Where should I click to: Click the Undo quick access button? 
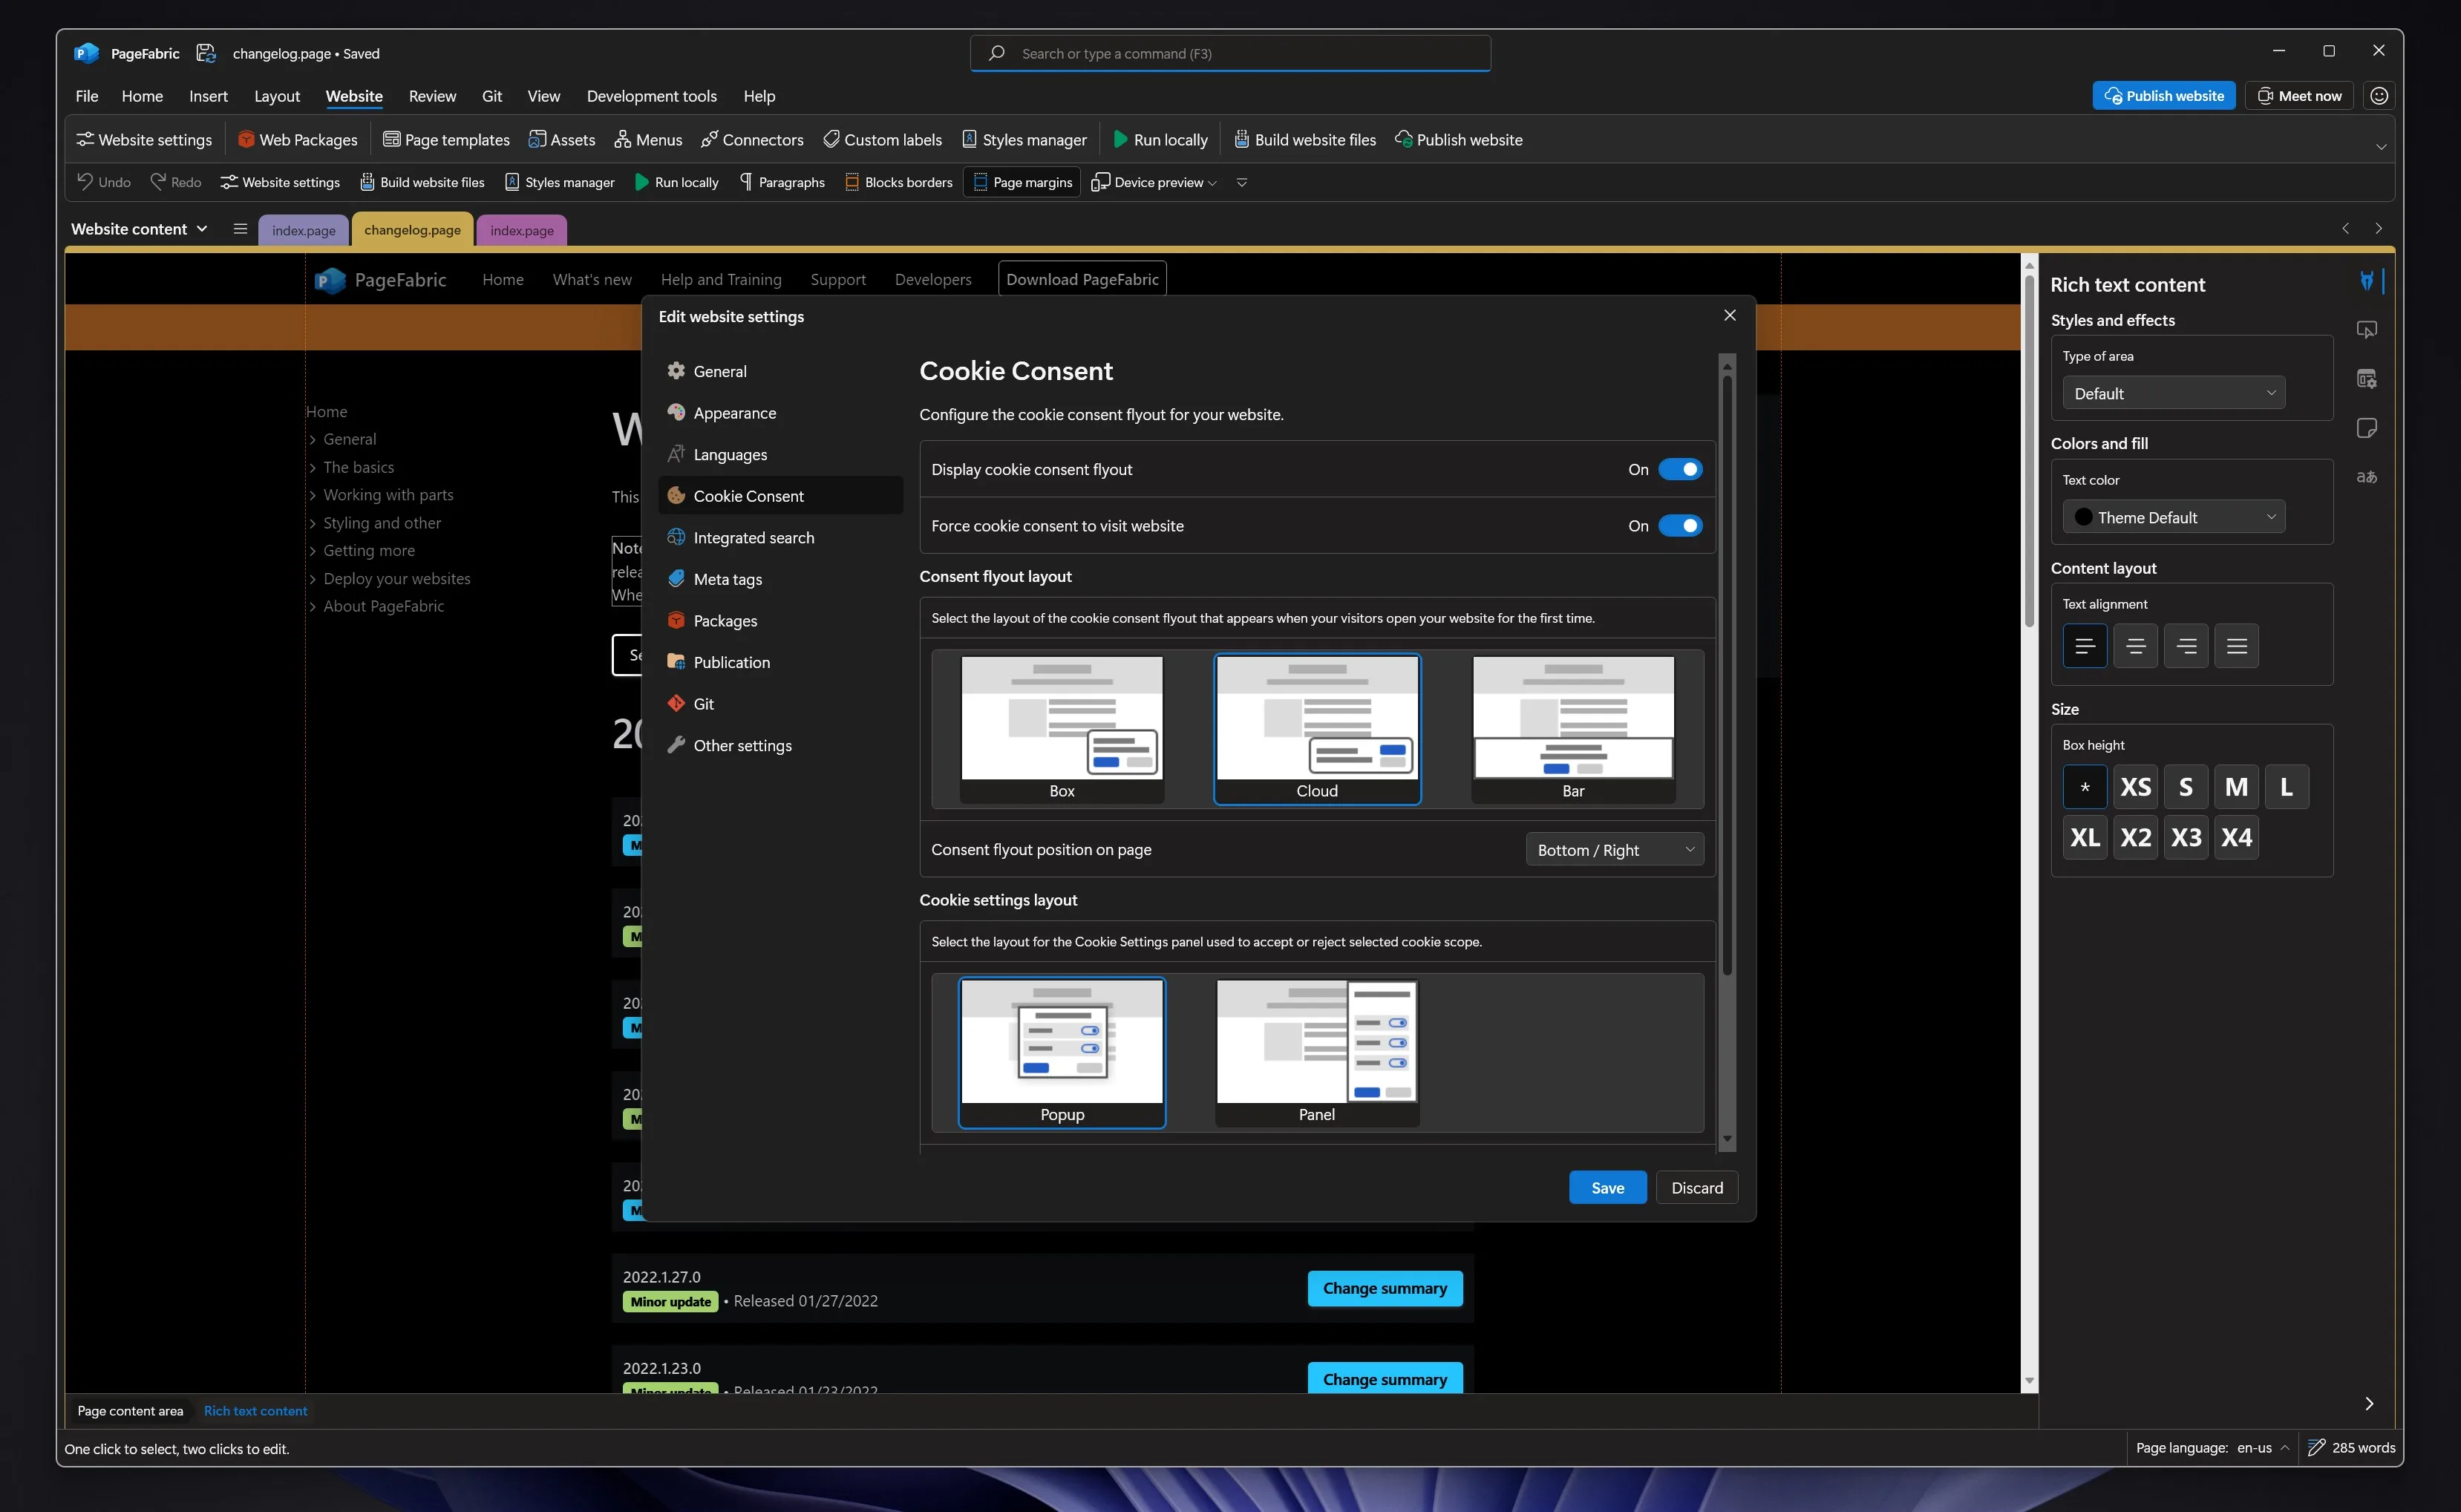[104, 182]
